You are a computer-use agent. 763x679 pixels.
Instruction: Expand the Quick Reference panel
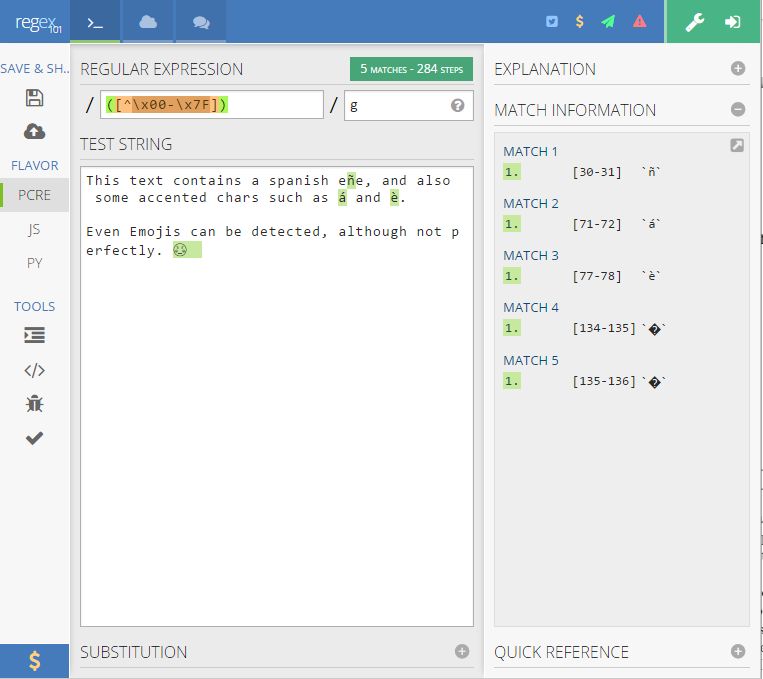click(x=738, y=651)
